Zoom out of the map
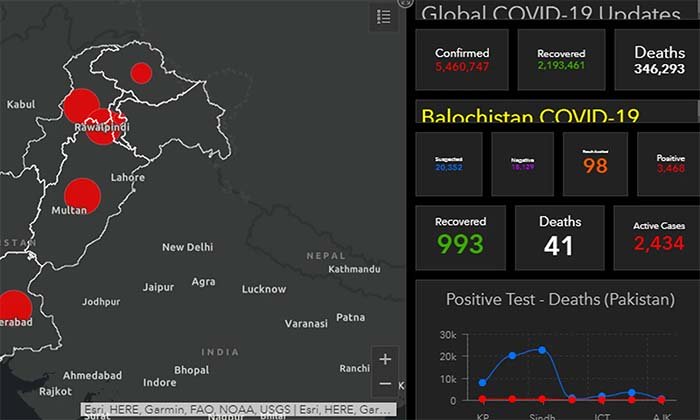The image size is (700, 420). [385, 384]
